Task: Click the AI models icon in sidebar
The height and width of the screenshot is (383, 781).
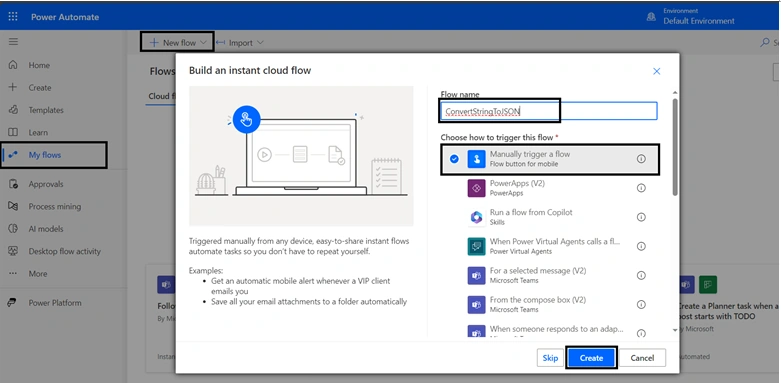Action: click(13, 229)
